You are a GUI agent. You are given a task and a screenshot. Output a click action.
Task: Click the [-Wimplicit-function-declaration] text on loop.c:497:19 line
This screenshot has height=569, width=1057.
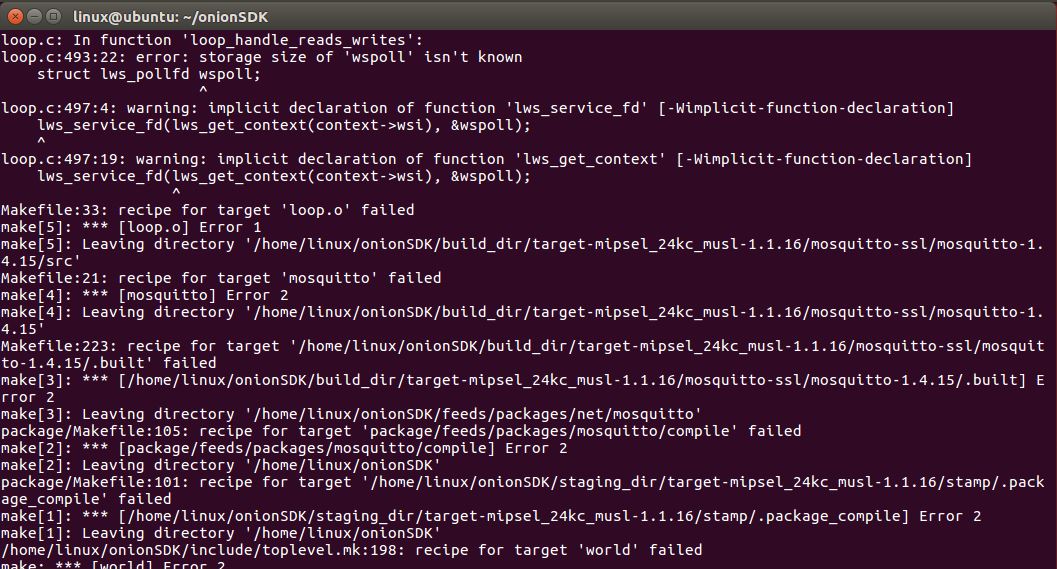coord(824,159)
